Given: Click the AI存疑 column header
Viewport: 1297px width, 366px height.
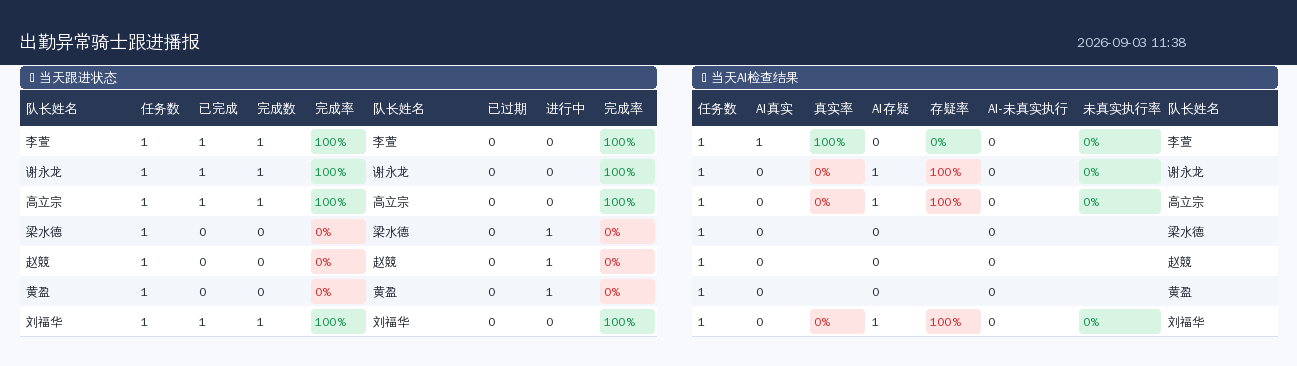Looking at the screenshot, I should click(890, 108).
